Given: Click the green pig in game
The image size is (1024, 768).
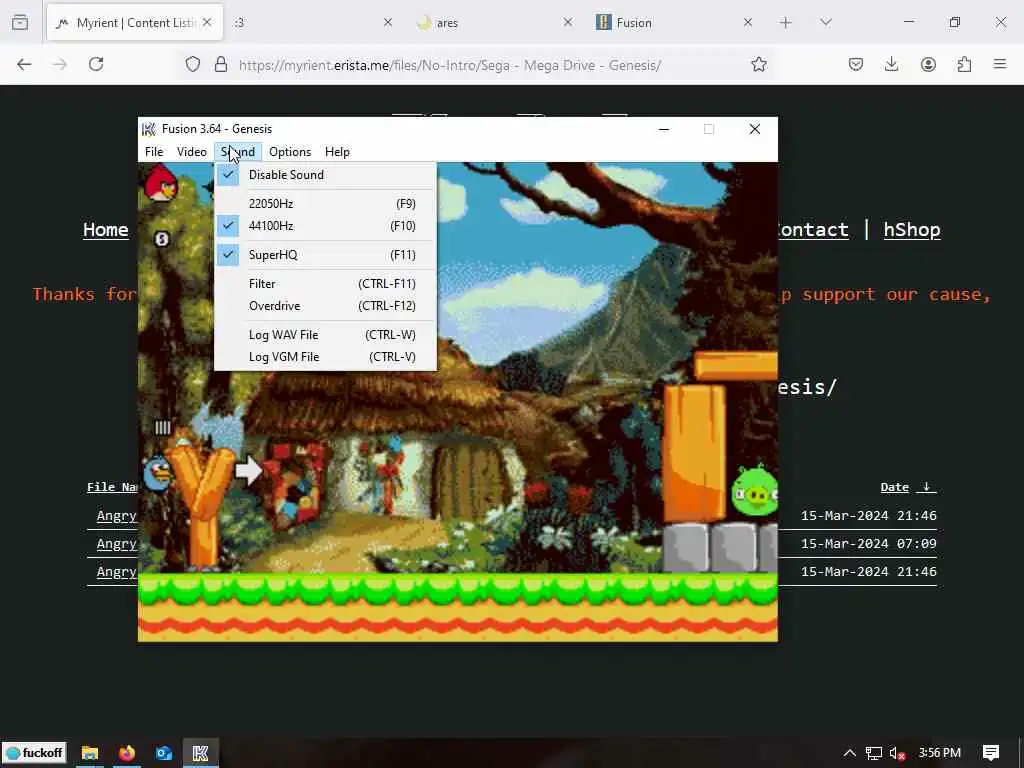Looking at the screenshot, I should [x=756, y=491].
